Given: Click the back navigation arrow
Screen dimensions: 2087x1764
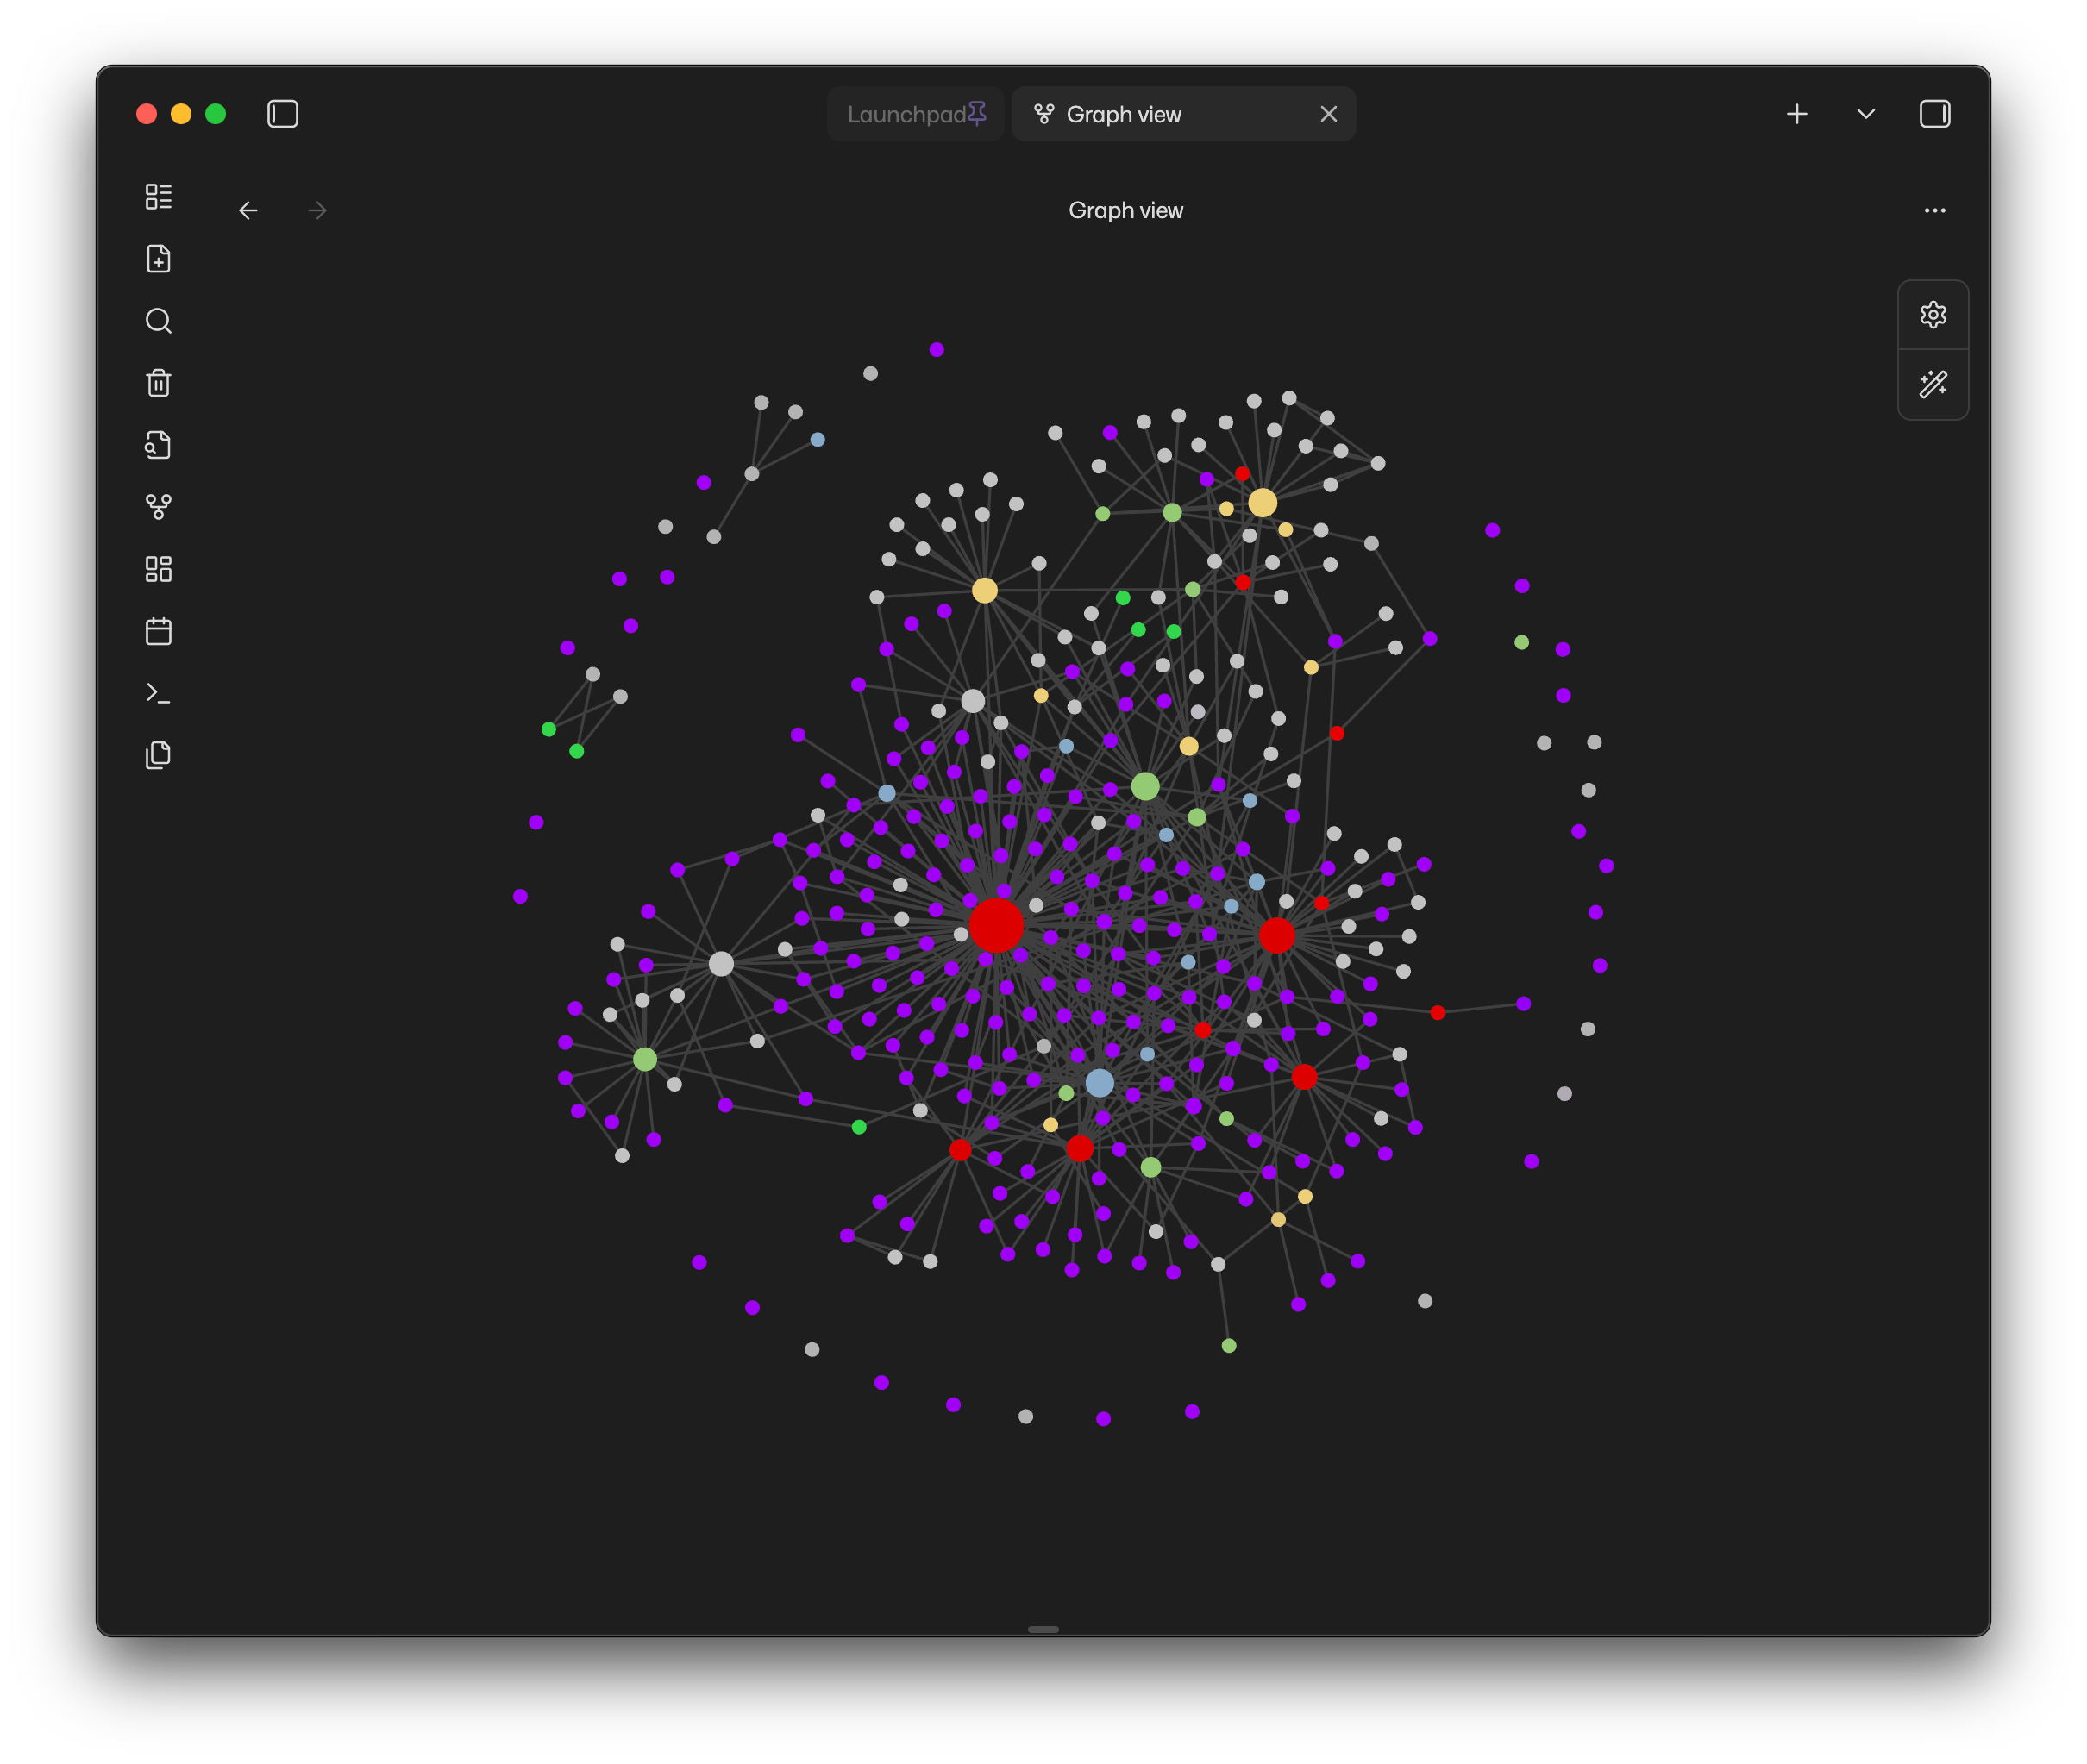Looking at the screenshot, I should (x=248, y=210).
